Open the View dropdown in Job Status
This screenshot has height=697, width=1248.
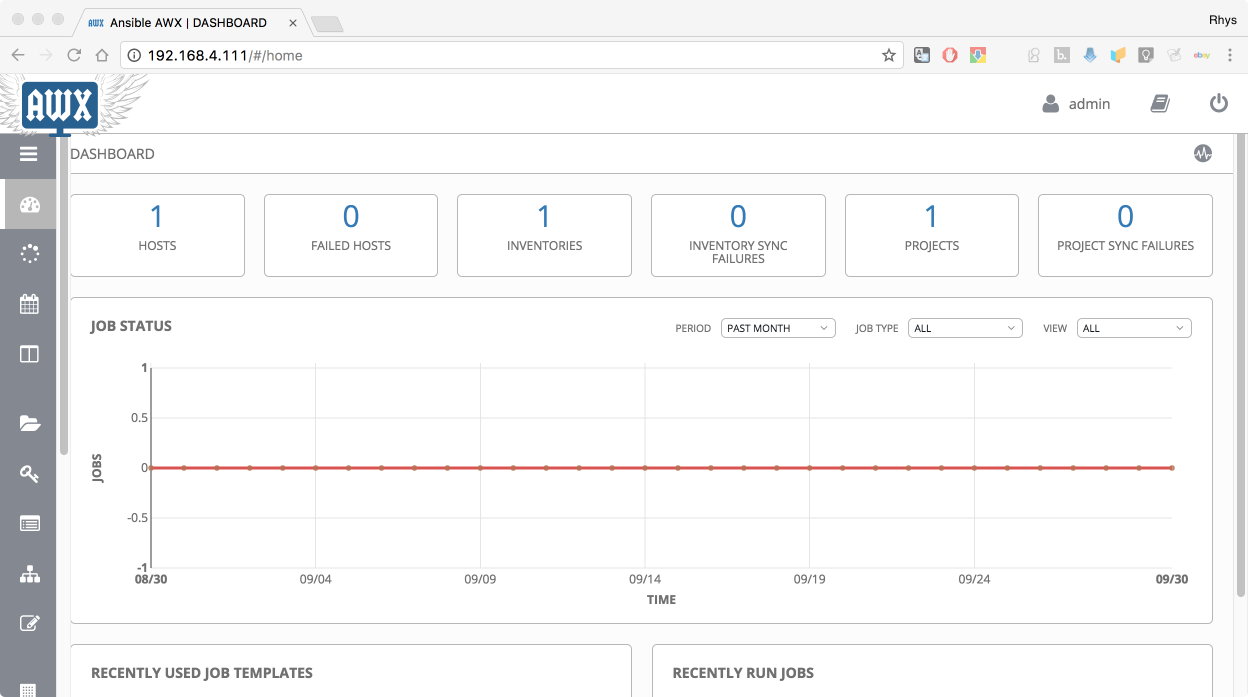pyautogui.click(x=1134, y=328)
